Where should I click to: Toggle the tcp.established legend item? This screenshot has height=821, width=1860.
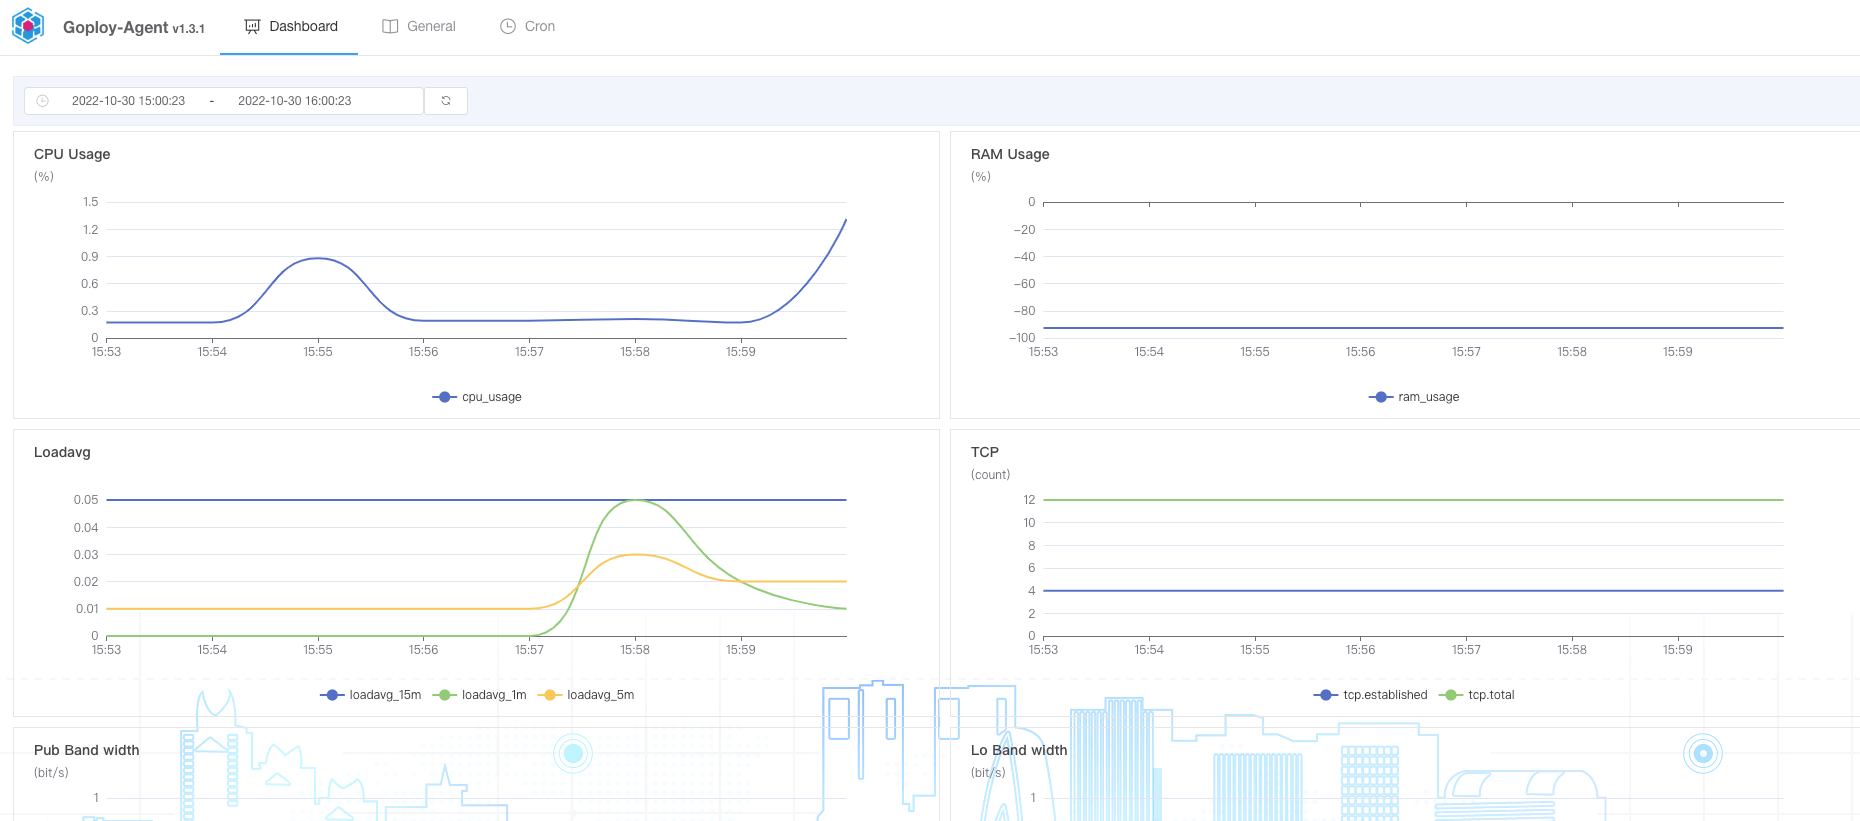click(1371, 695)
